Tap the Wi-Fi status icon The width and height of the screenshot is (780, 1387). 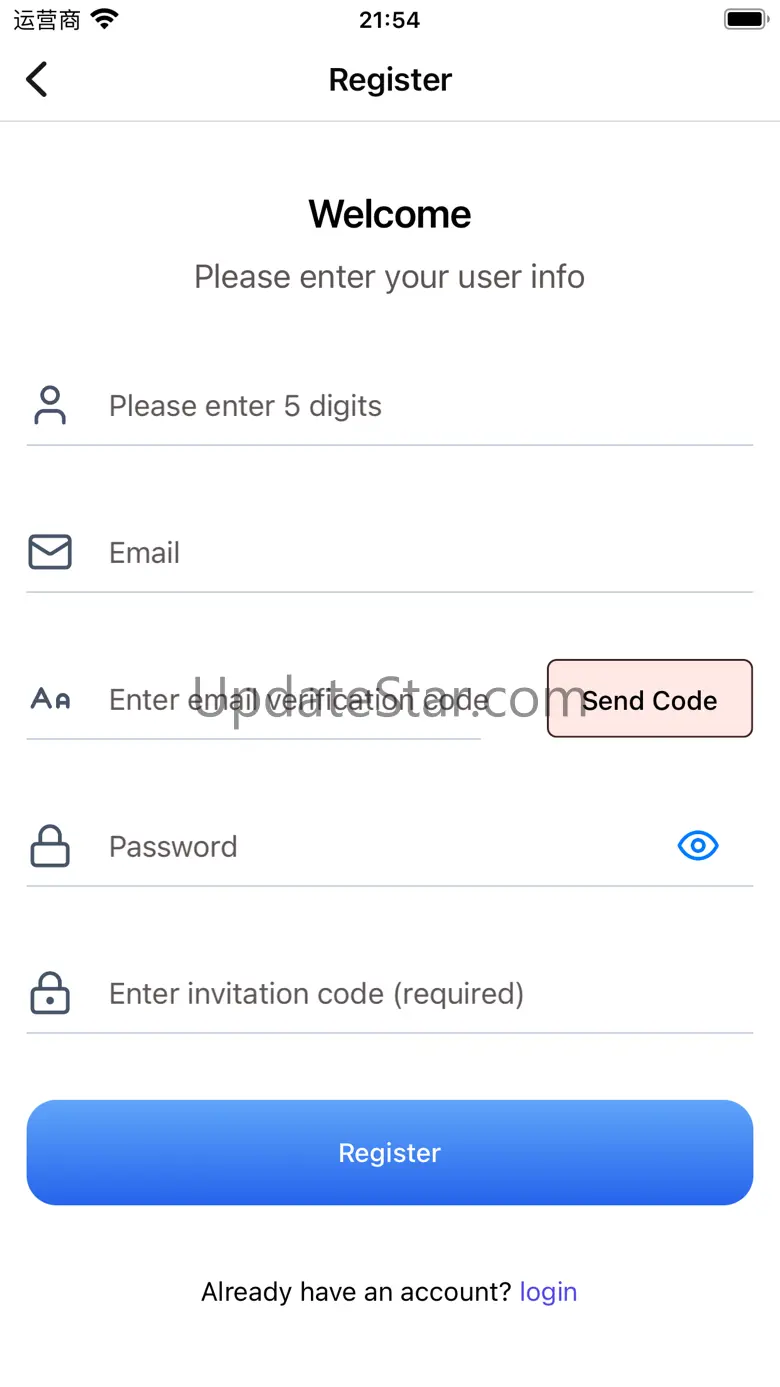pyautogui.click(x=104, y=19)
